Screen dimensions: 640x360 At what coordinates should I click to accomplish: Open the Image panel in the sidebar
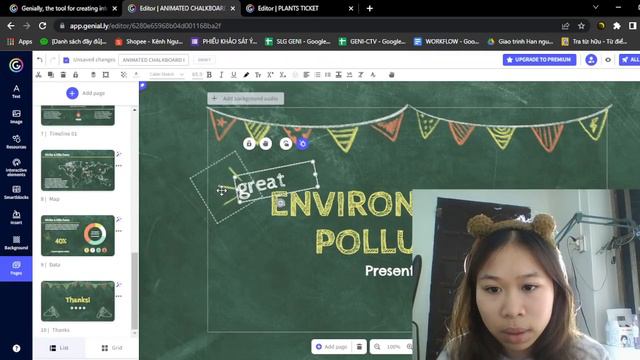point(16,116)
